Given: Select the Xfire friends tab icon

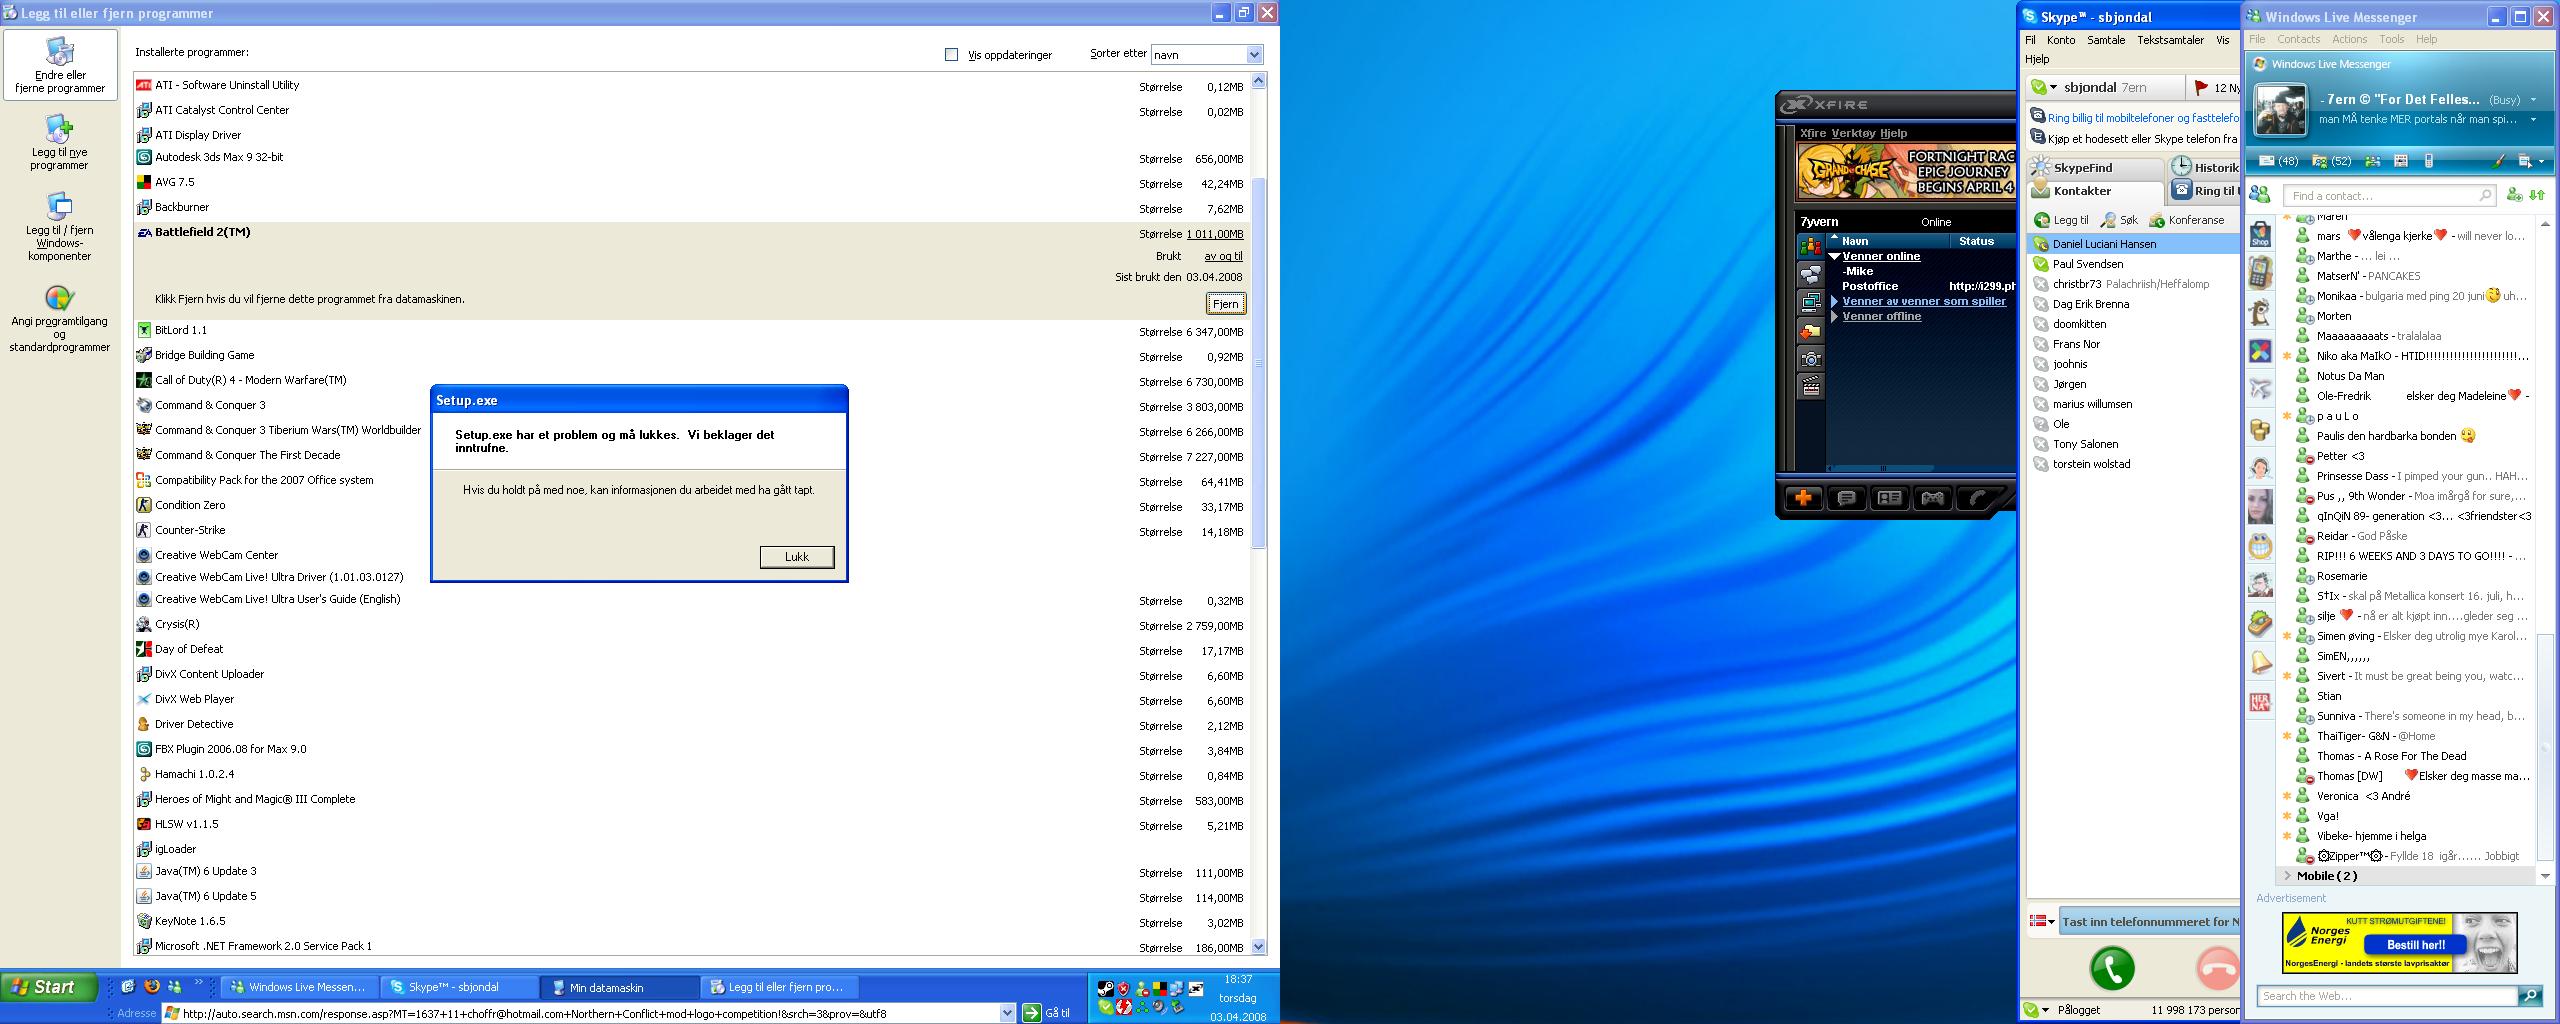Looking at the screenshot, I should click(x=1810, y=246).
